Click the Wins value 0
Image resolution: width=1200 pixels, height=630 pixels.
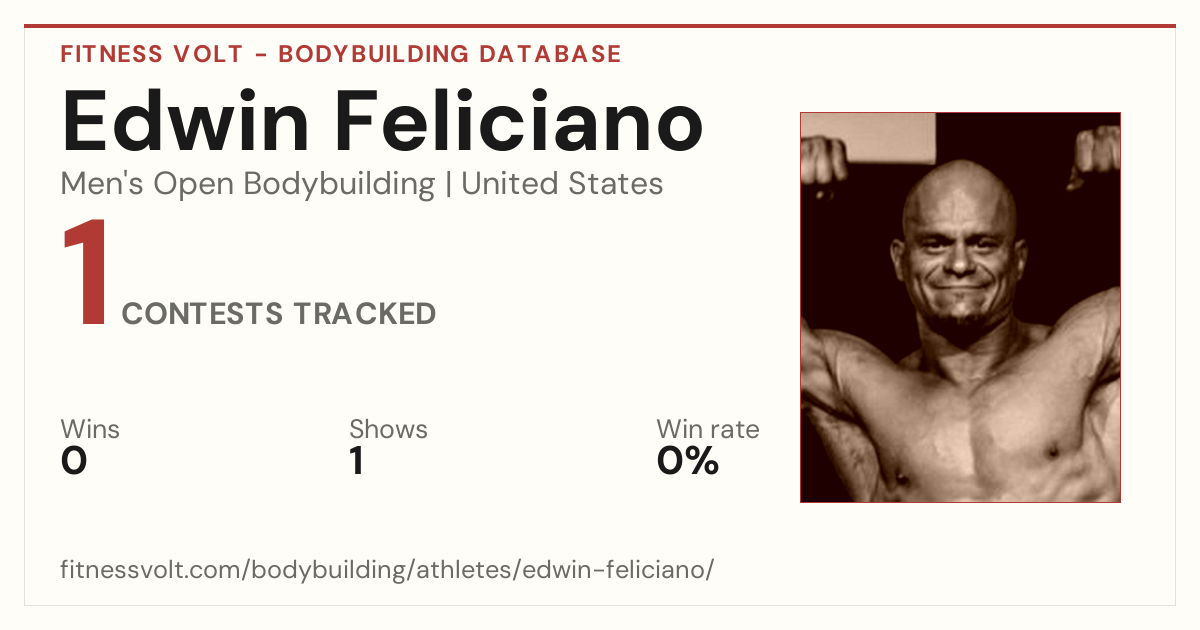(75, 461)
